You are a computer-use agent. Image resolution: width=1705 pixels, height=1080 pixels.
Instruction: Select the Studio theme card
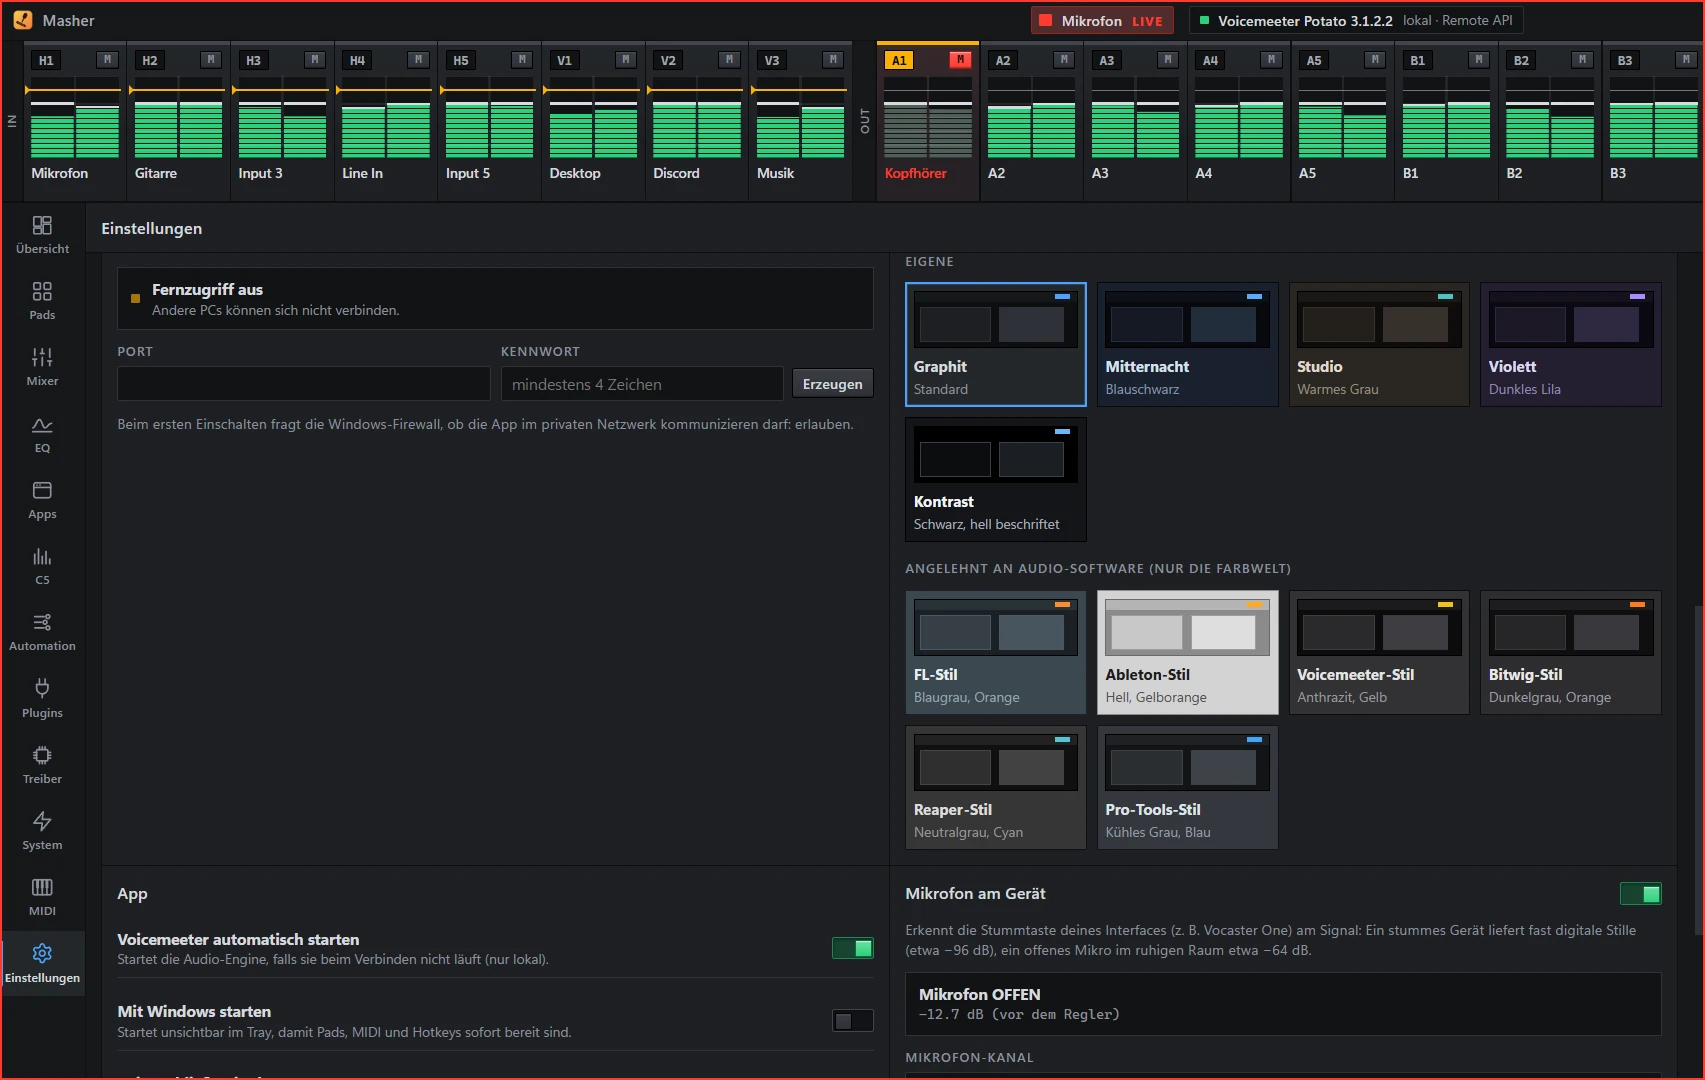[x=1379, y=344]
